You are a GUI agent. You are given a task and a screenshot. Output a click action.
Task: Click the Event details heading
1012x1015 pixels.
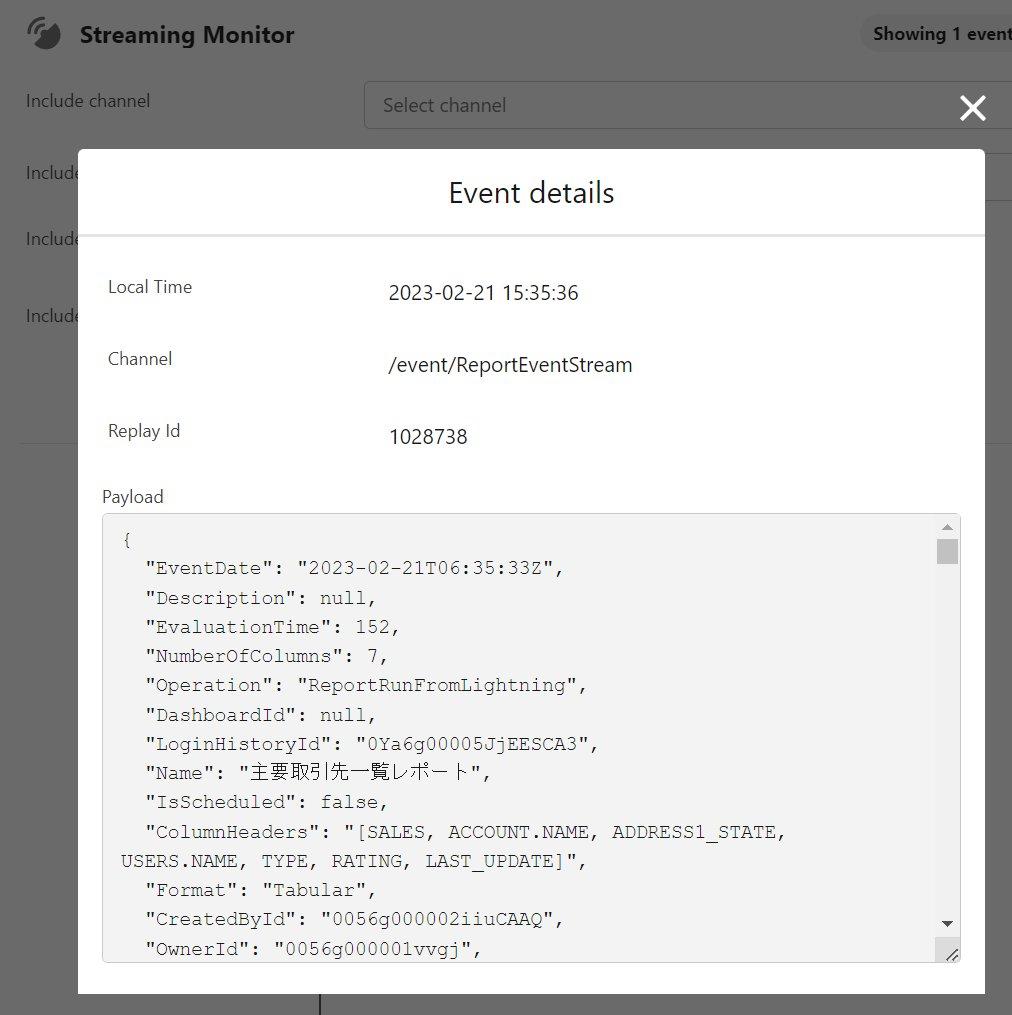(x=531, y=193)
